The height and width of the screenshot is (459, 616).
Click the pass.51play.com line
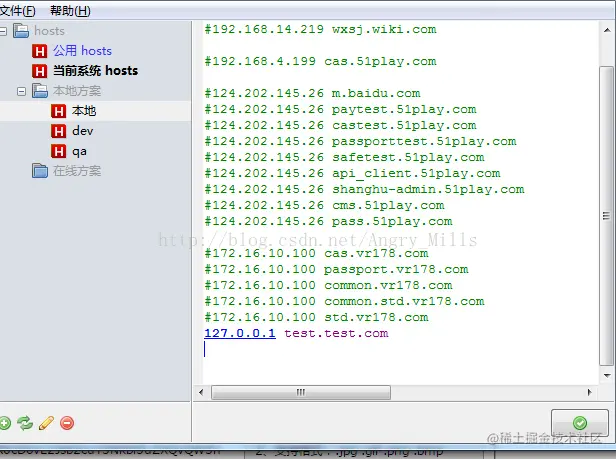point(328,221)
